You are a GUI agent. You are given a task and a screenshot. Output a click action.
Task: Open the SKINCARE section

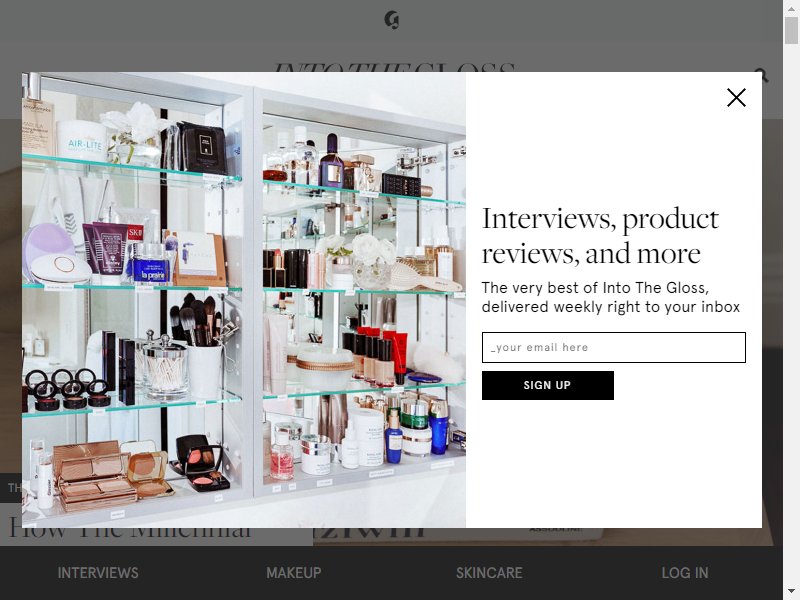489,573
